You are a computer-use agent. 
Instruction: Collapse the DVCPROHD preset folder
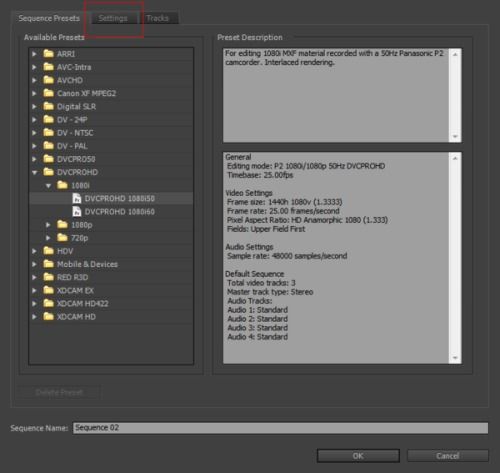coord(34,172)
